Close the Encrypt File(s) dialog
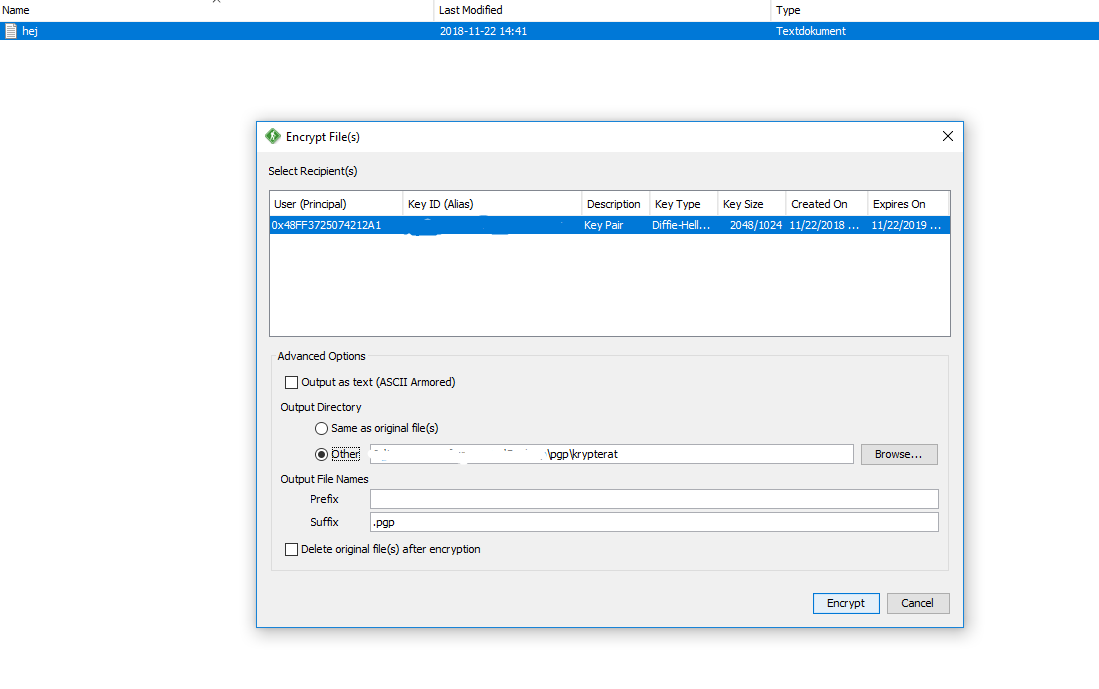 947,136
